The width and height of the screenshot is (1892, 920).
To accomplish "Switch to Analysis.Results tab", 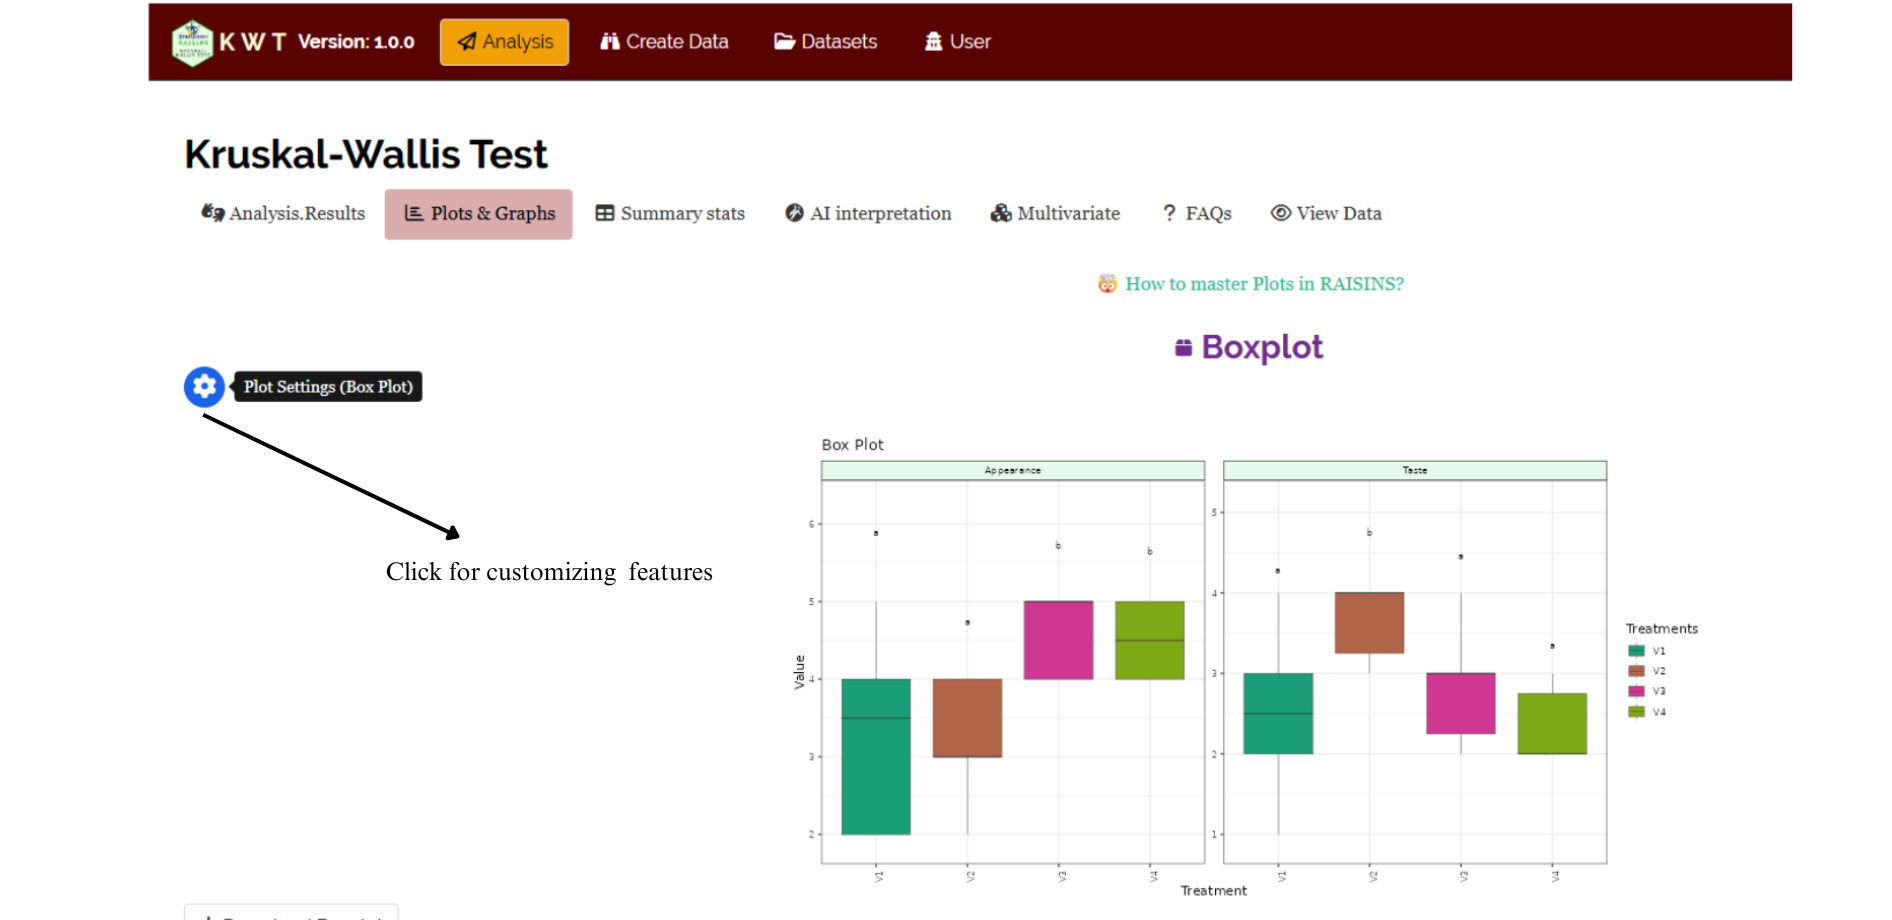I will (283, 213).
